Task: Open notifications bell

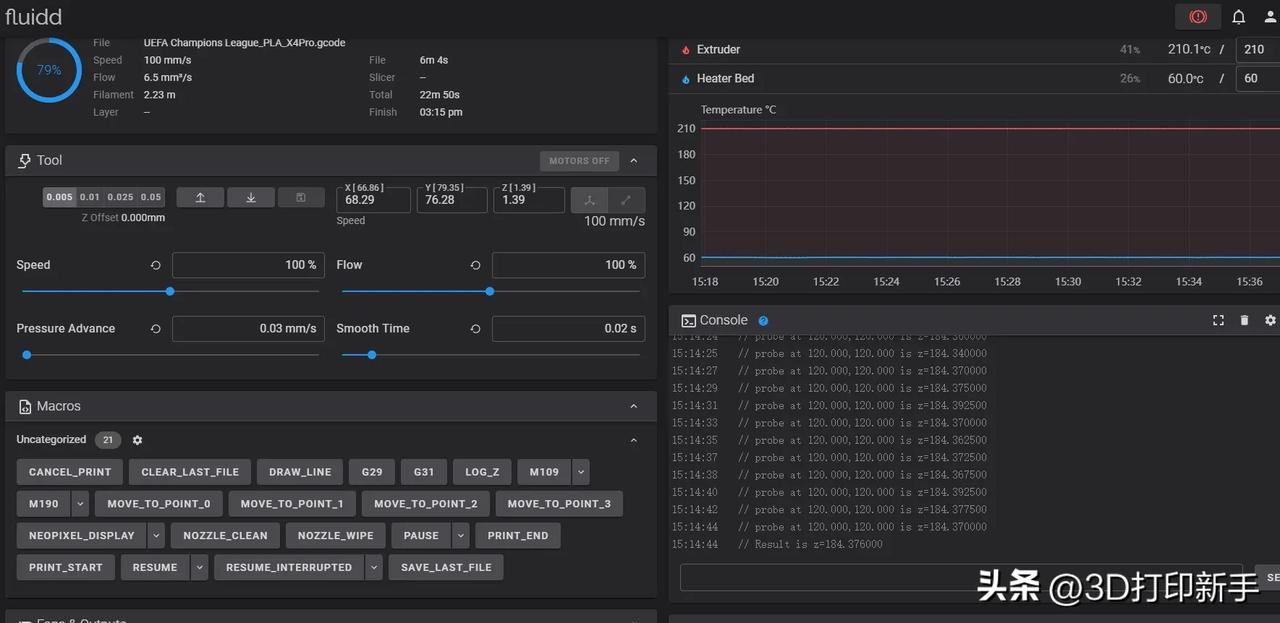Action: (1238, 17)
